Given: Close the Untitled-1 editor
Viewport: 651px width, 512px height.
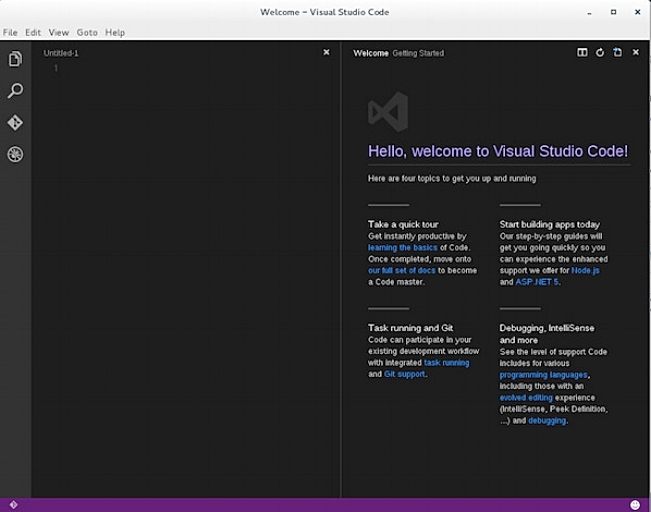Looking at the screenshot, I should coord(326,52).
